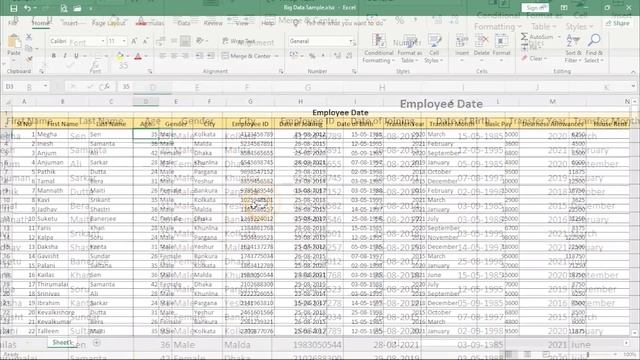The image size is (640, 360).
Task: Click the Save icon in title bar
Action: point(13,8)
